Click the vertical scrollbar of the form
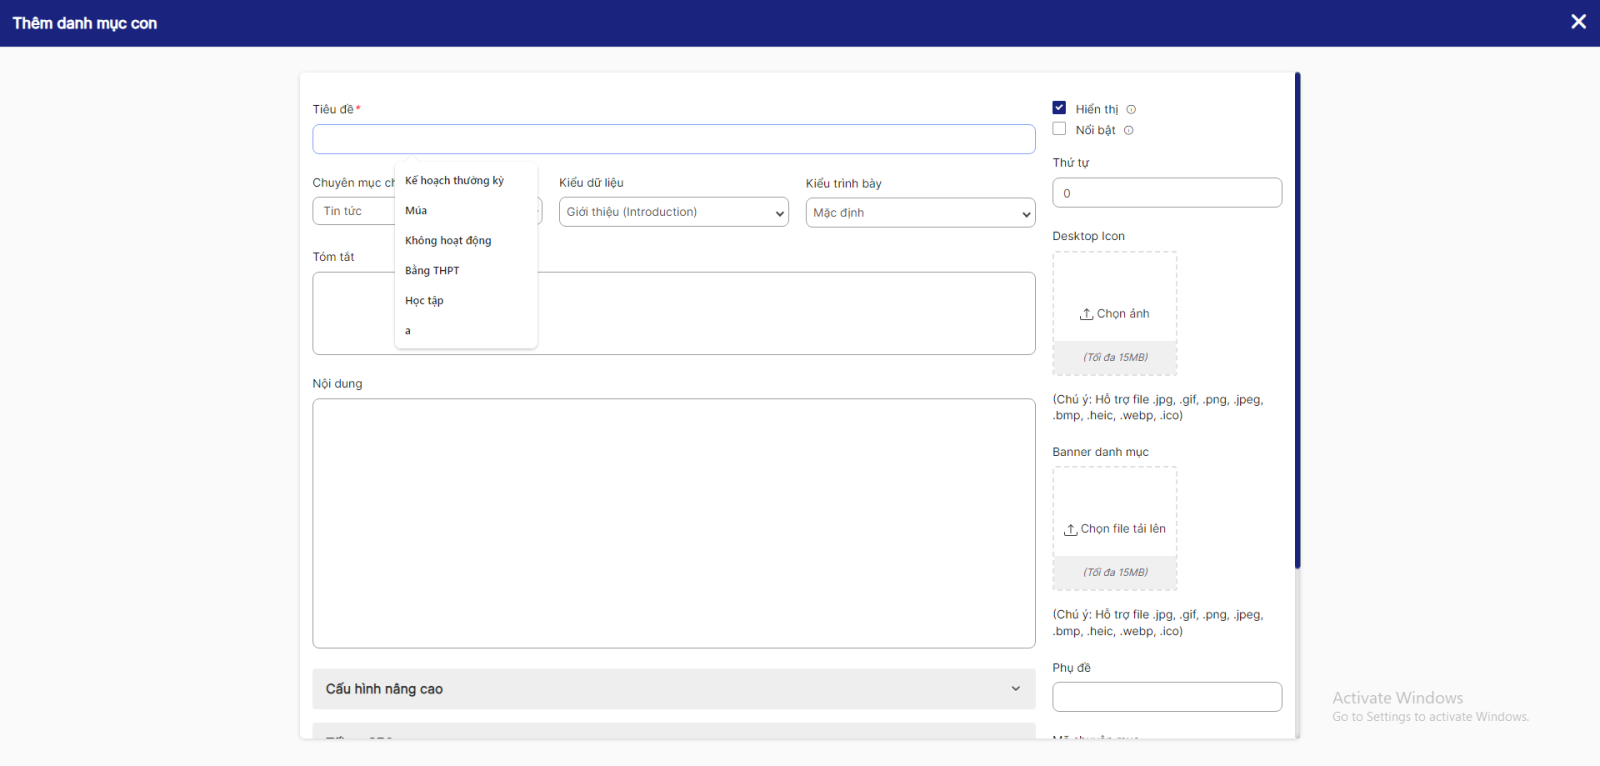The image size is (1600, 766). (1297, 320)
